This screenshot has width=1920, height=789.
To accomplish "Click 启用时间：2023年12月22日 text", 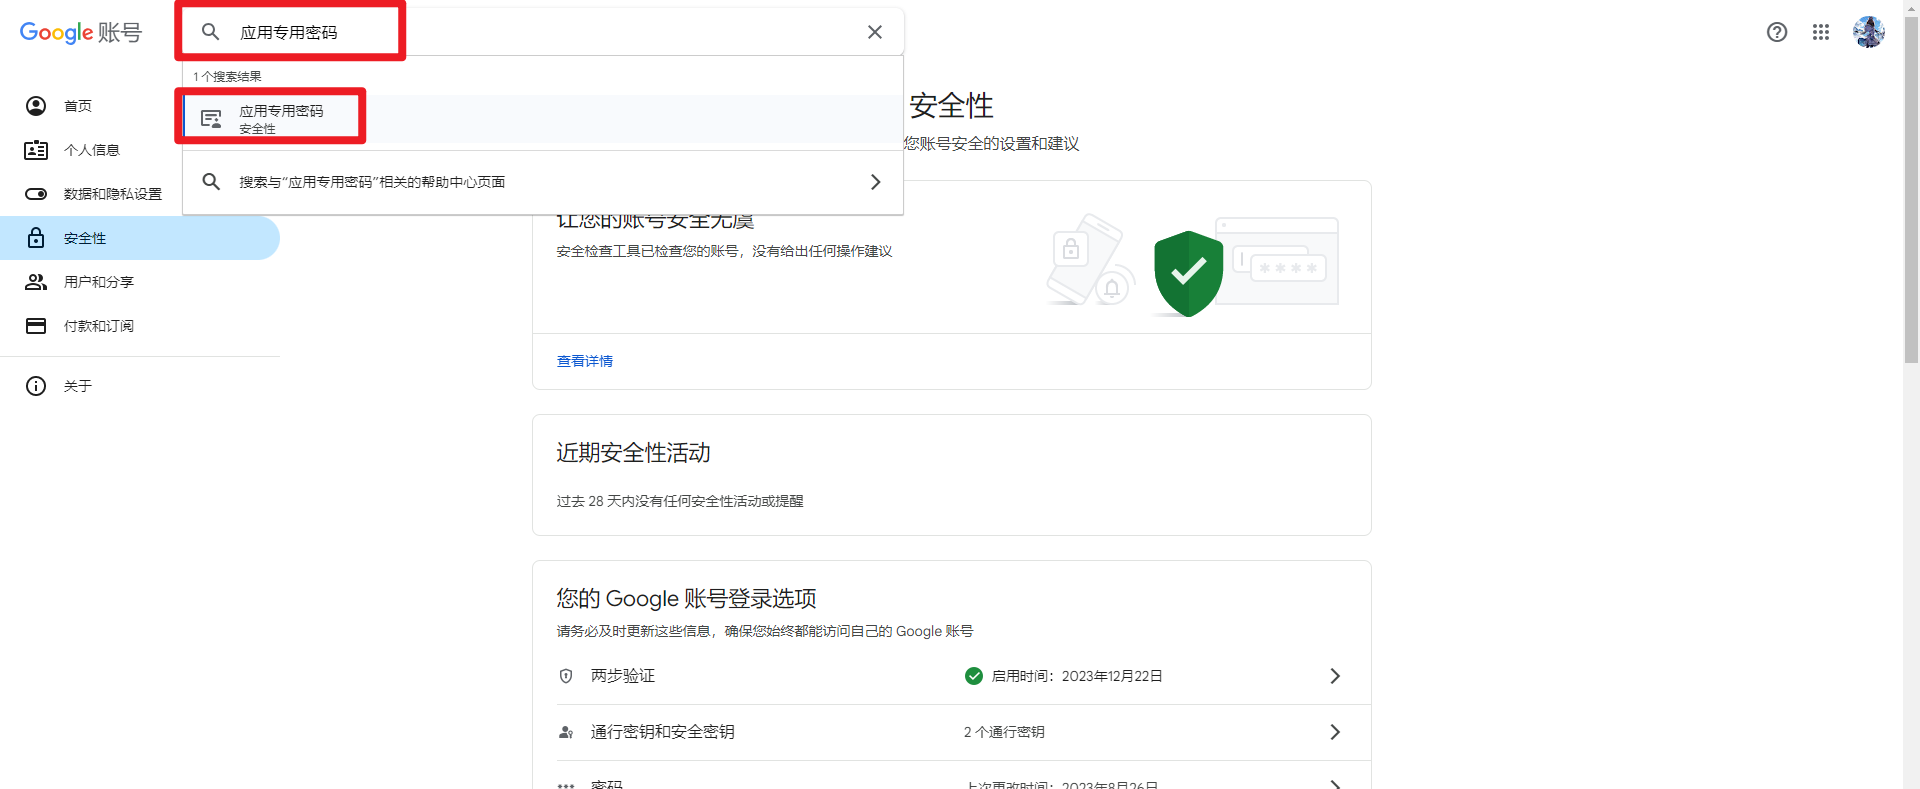I will 1077,676.
